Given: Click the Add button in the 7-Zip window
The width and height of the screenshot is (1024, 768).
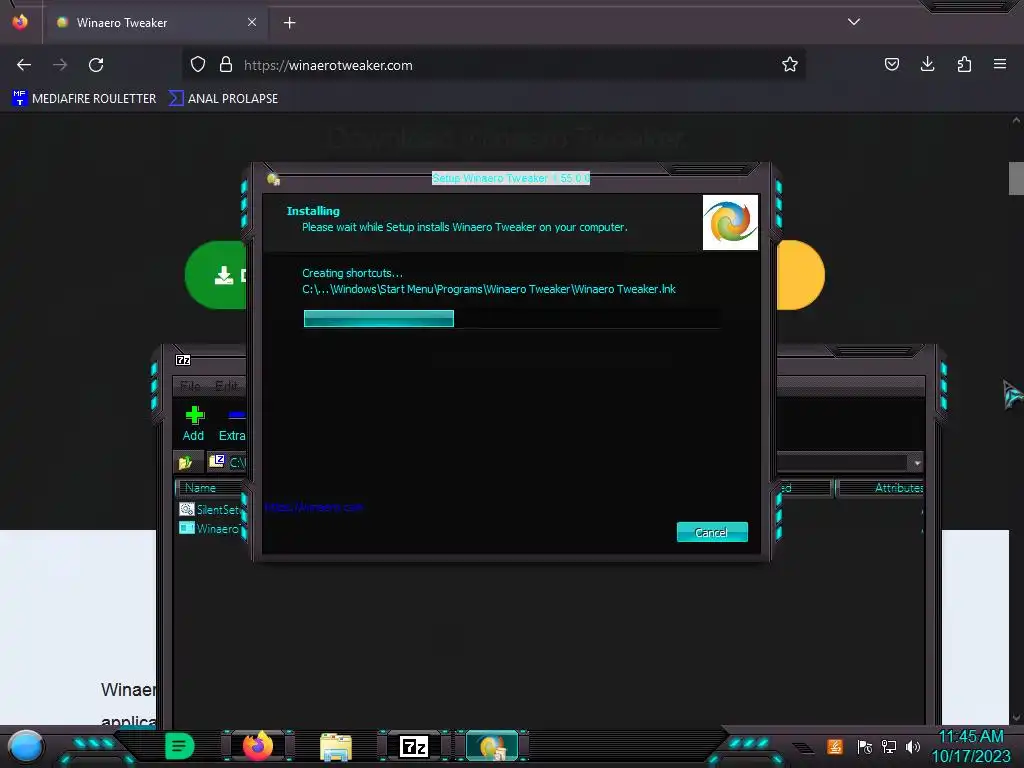Looking at the screenshot, I should coord(193,424).
